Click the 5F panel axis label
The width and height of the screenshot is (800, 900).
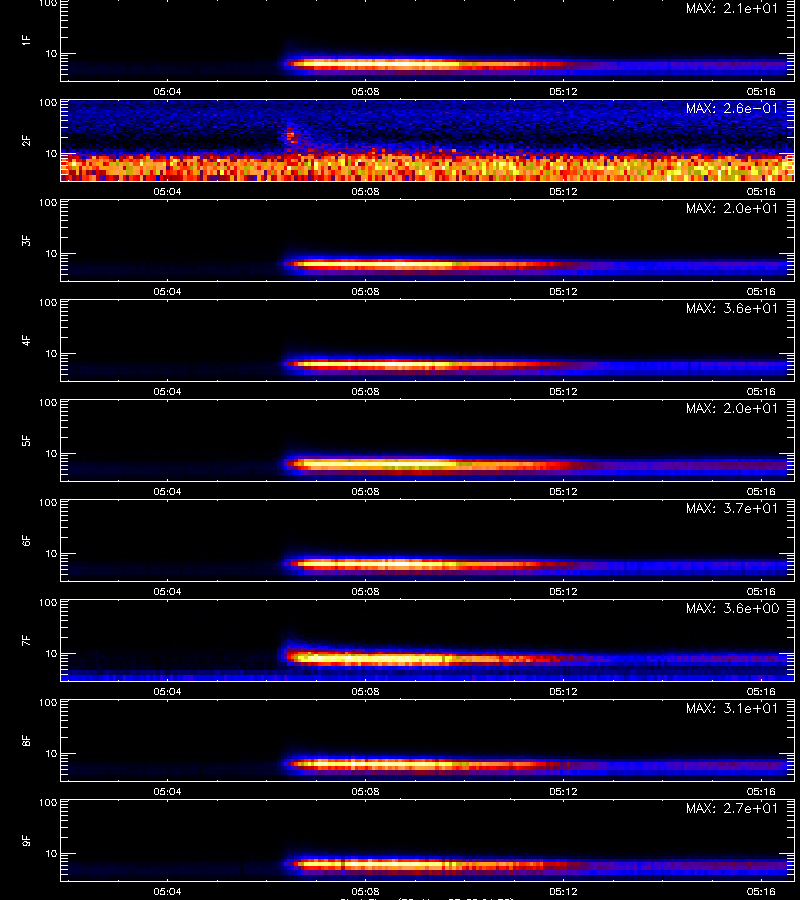pyautogui.click(x=25, y=440)
